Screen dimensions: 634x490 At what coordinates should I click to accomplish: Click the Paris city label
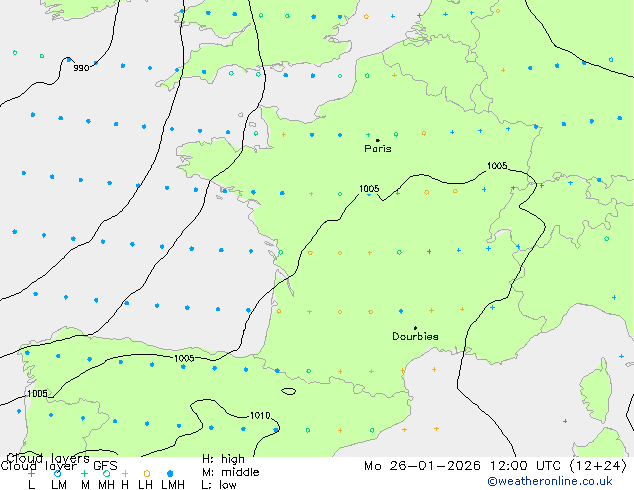(x=378, y=149)
